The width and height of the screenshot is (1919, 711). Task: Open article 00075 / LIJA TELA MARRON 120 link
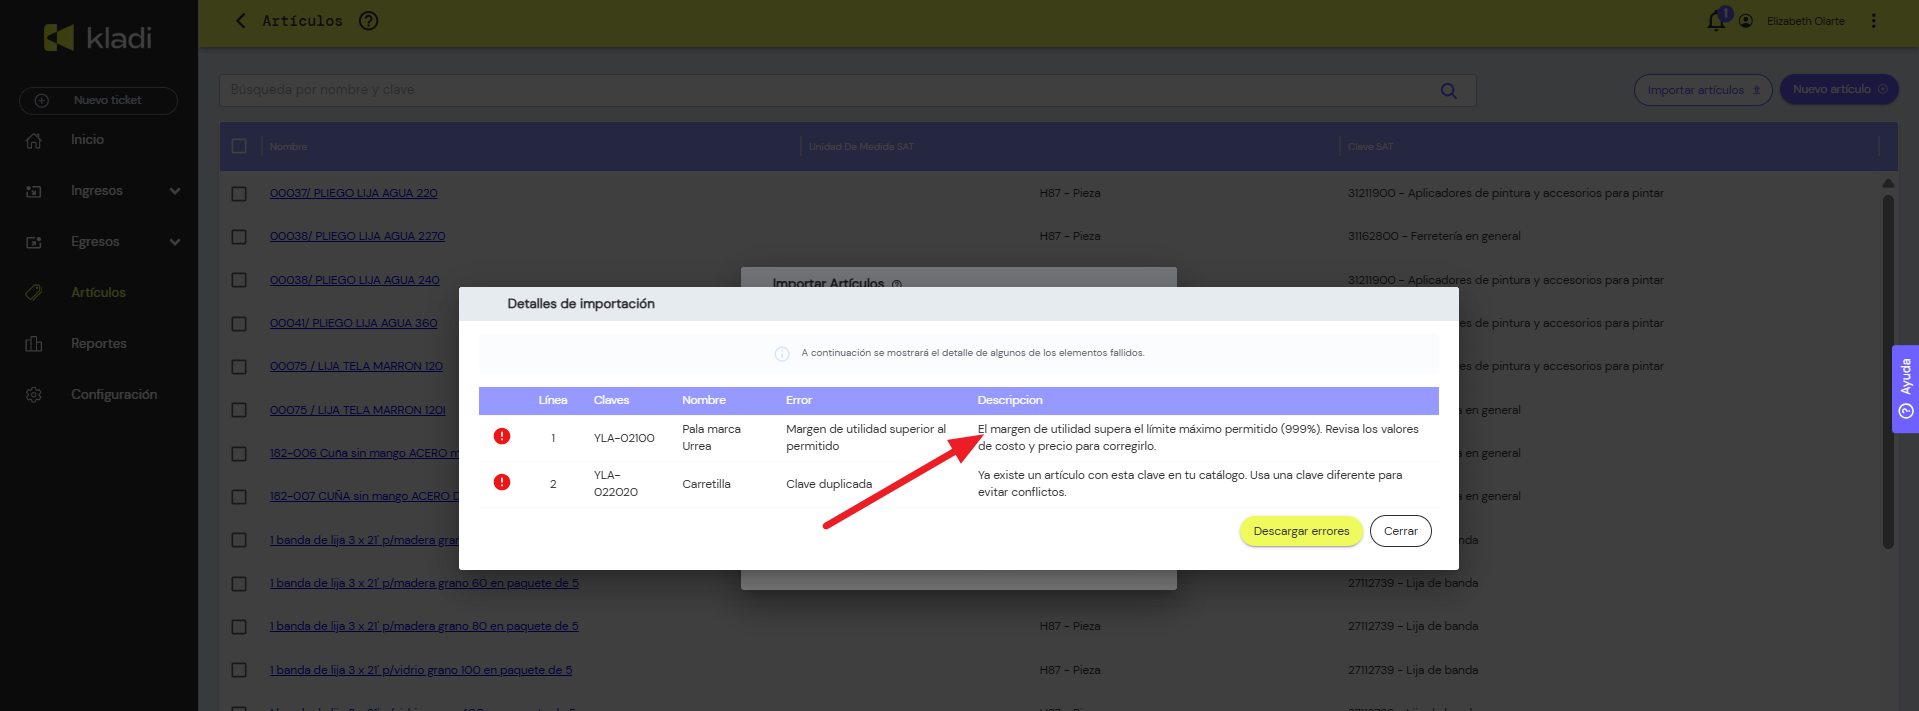click(x=356, y=367)
